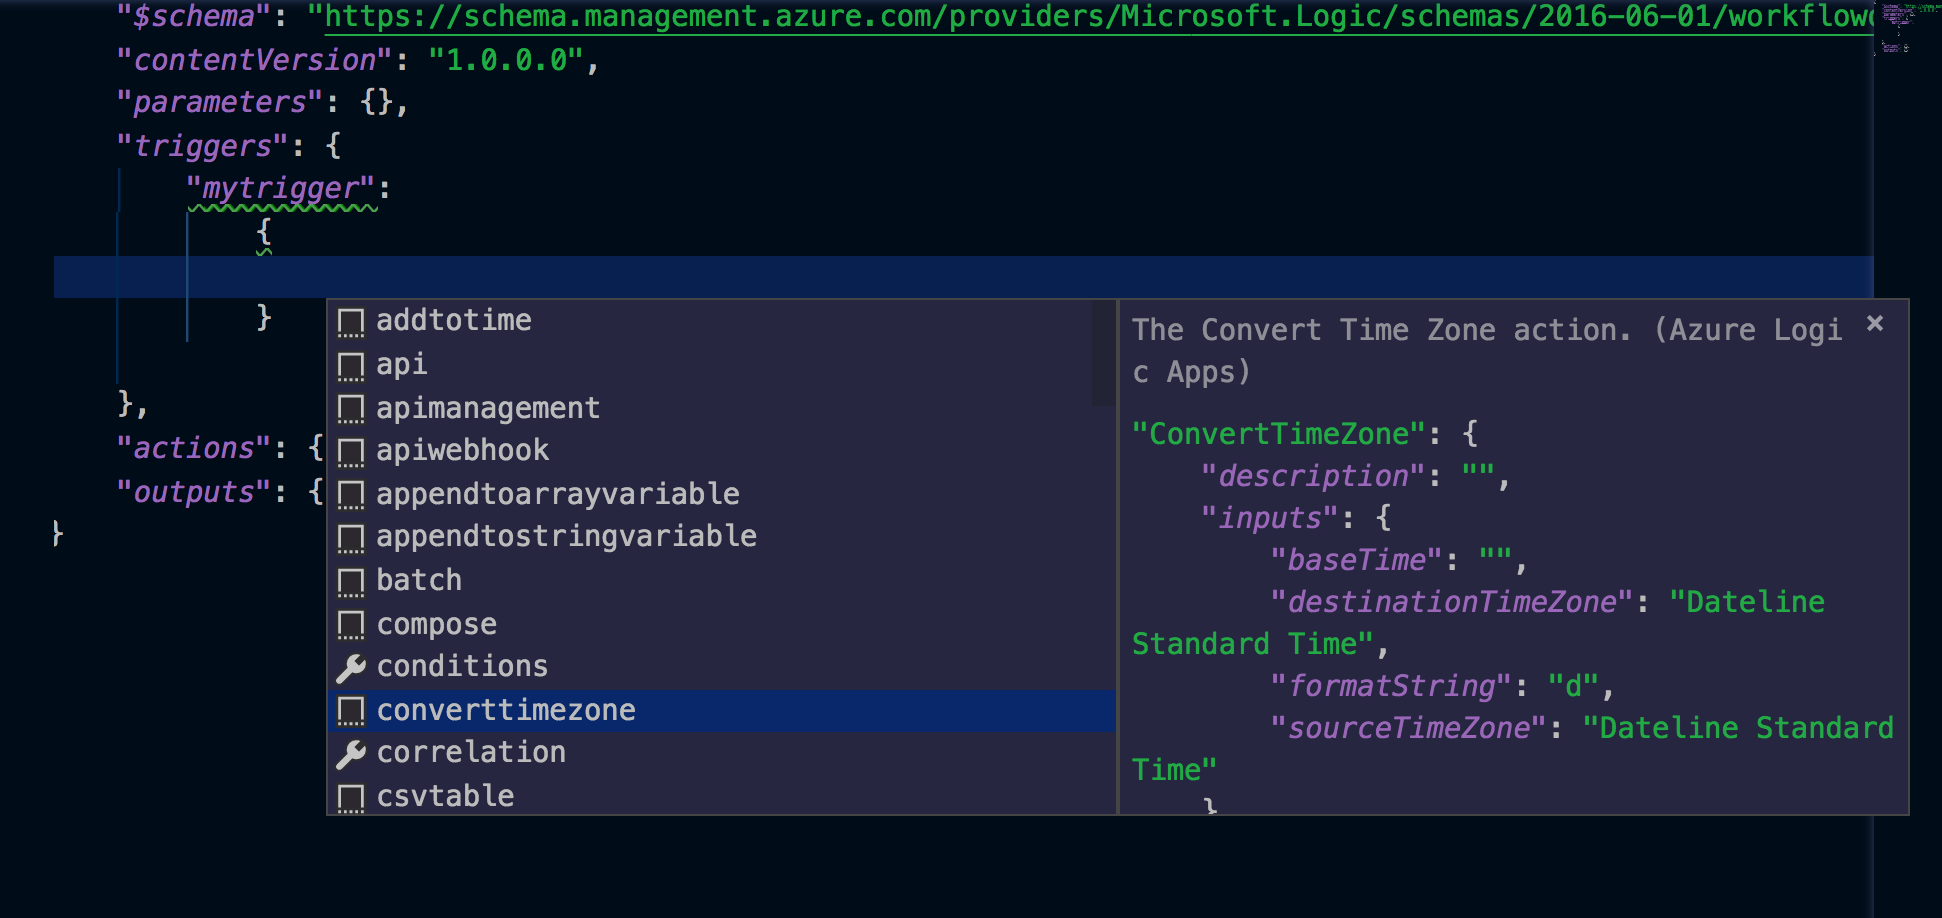Click the snippet icon beside converttimezone
This screenshot has width=1942, height=918.
point(351,711)
